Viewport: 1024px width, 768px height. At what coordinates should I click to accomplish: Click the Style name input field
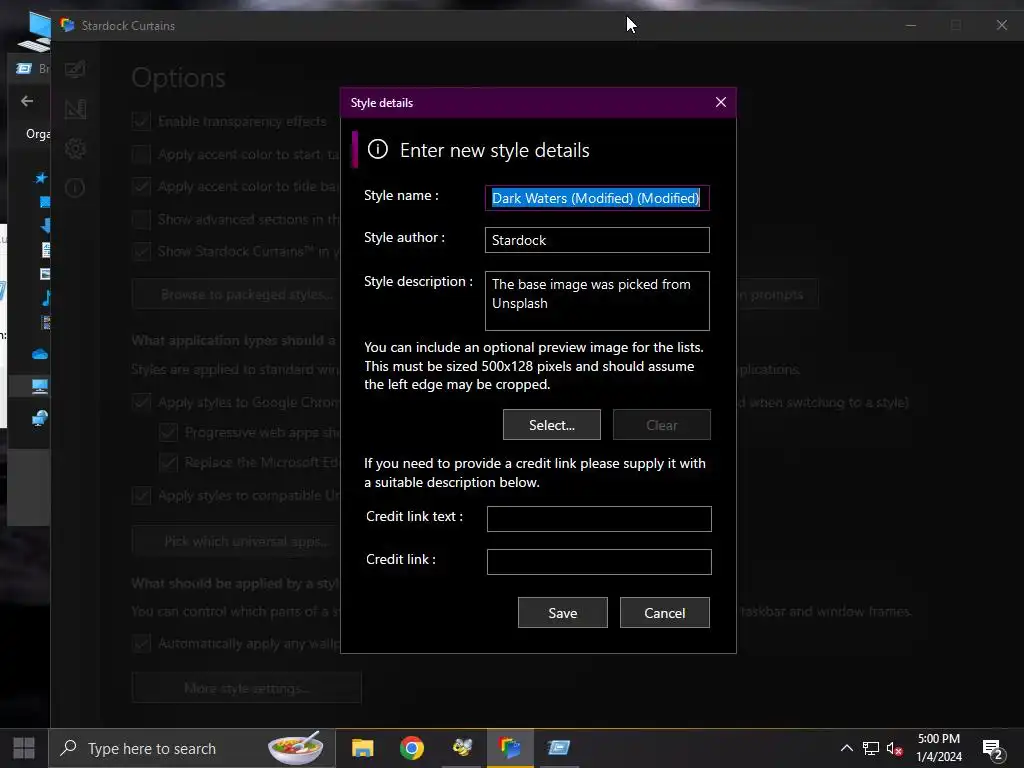point(597,198)
